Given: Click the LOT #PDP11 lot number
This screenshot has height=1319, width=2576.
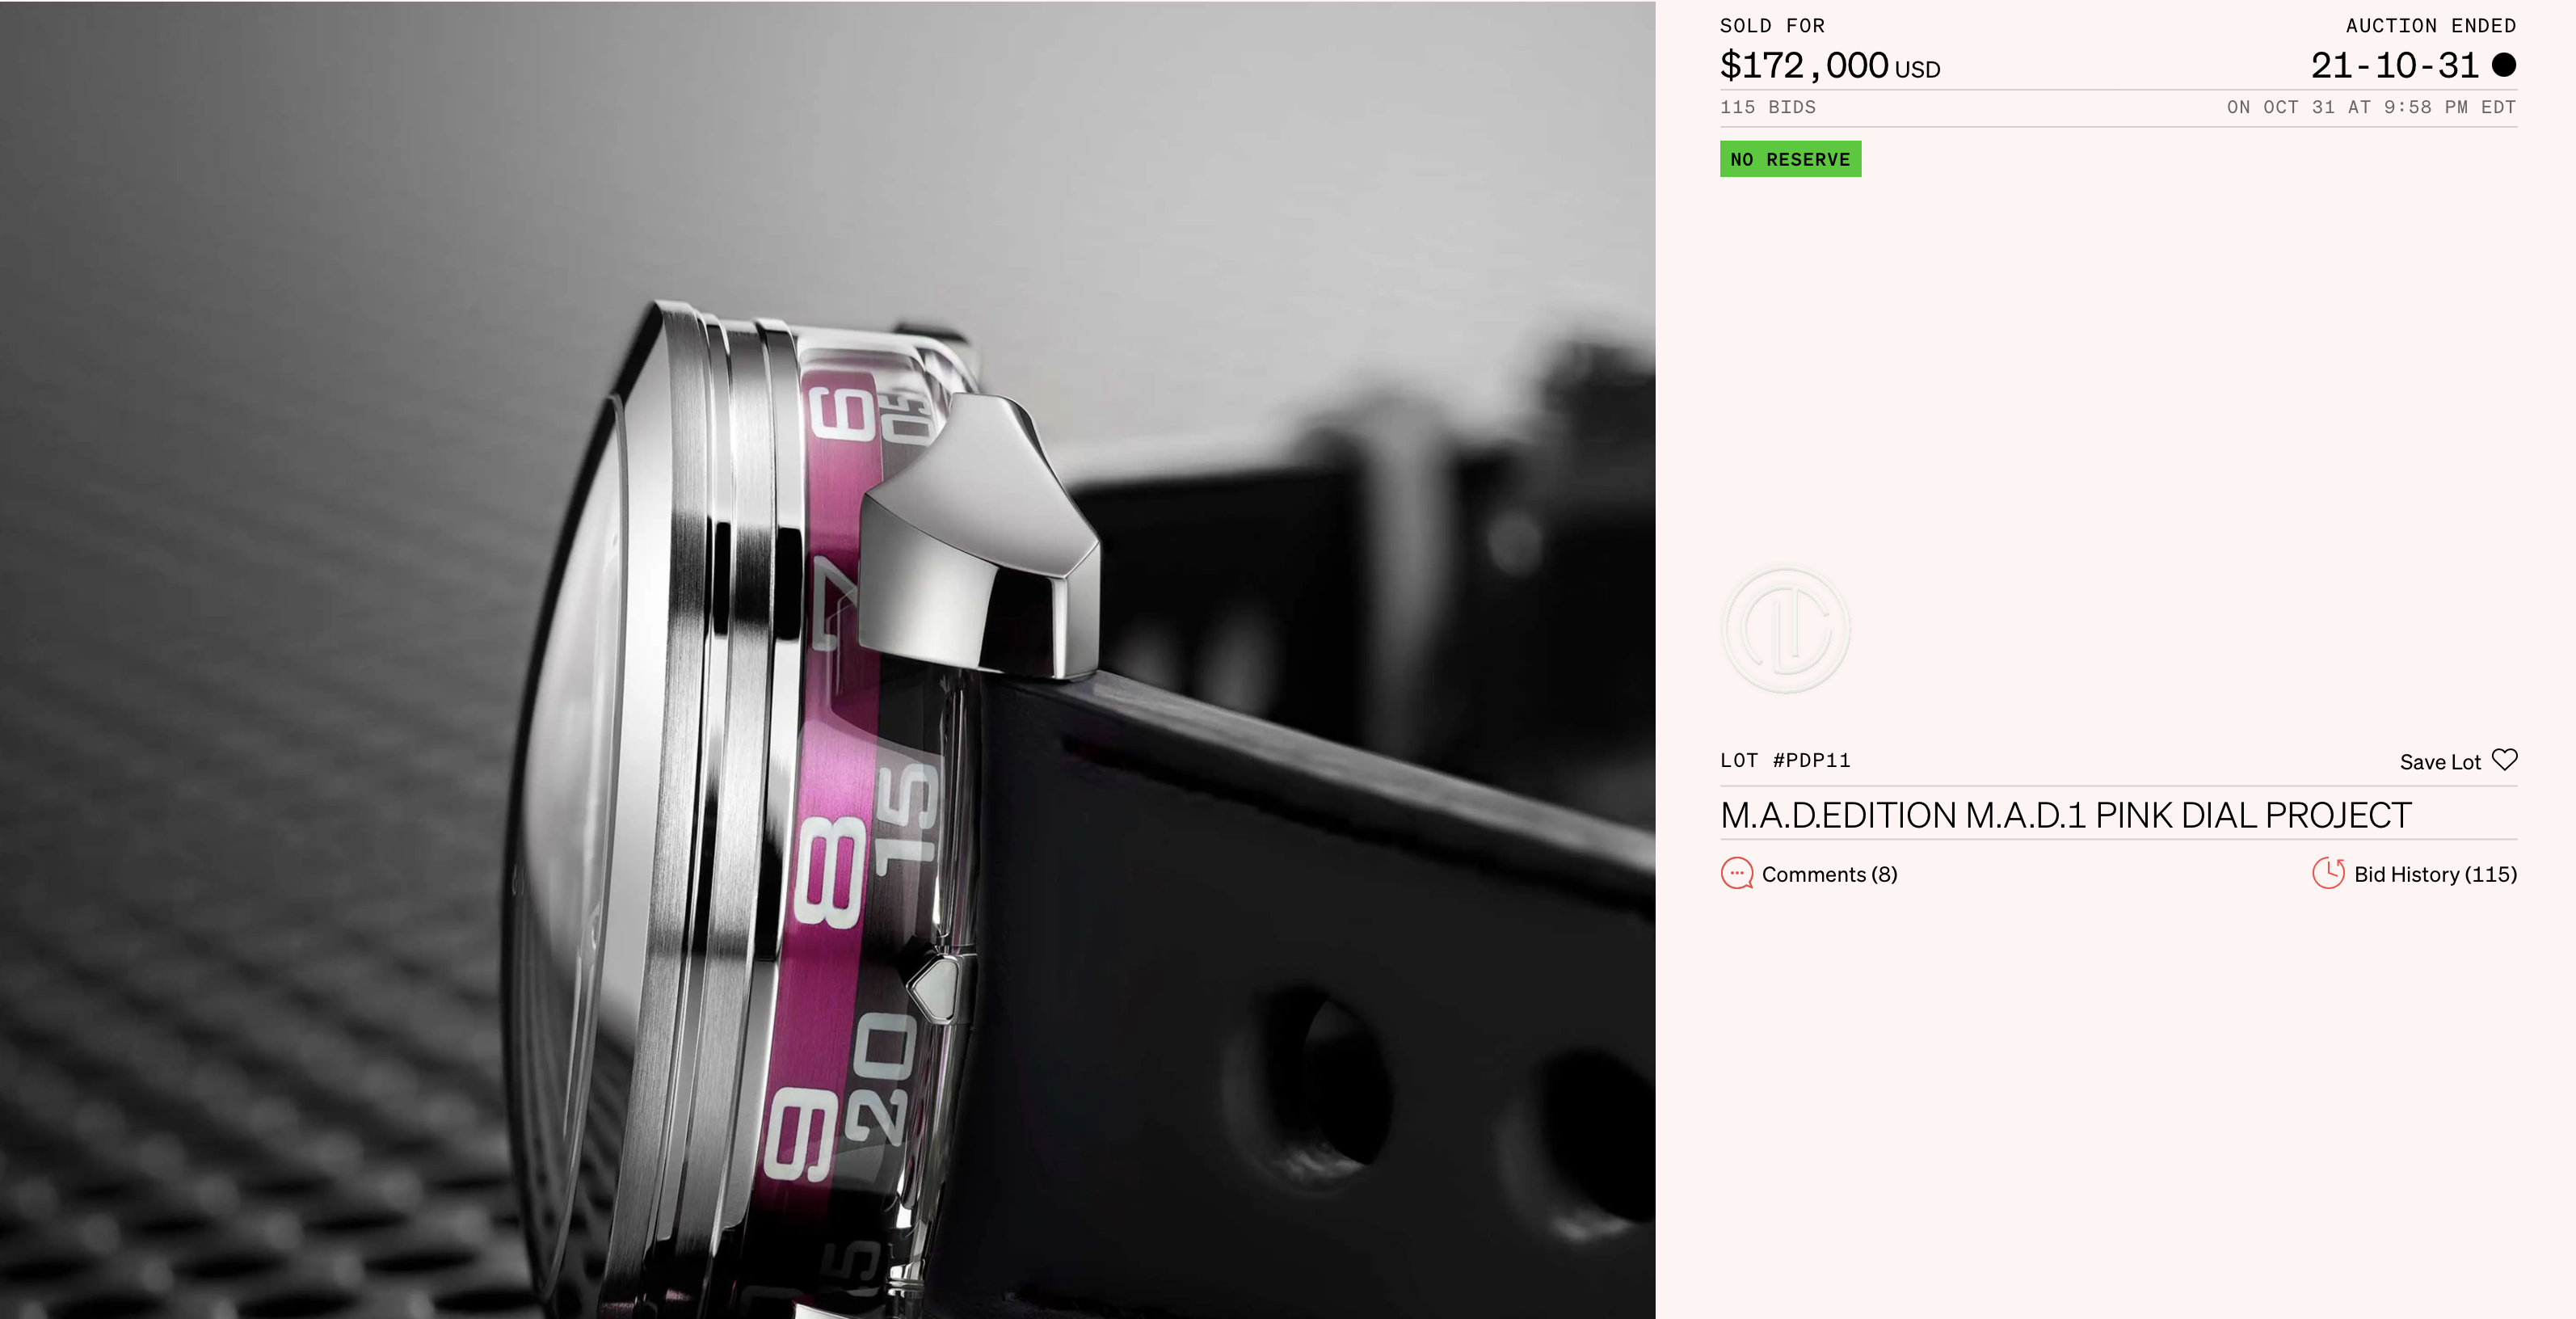Looking at the screenshot, I should point(1785,760).
